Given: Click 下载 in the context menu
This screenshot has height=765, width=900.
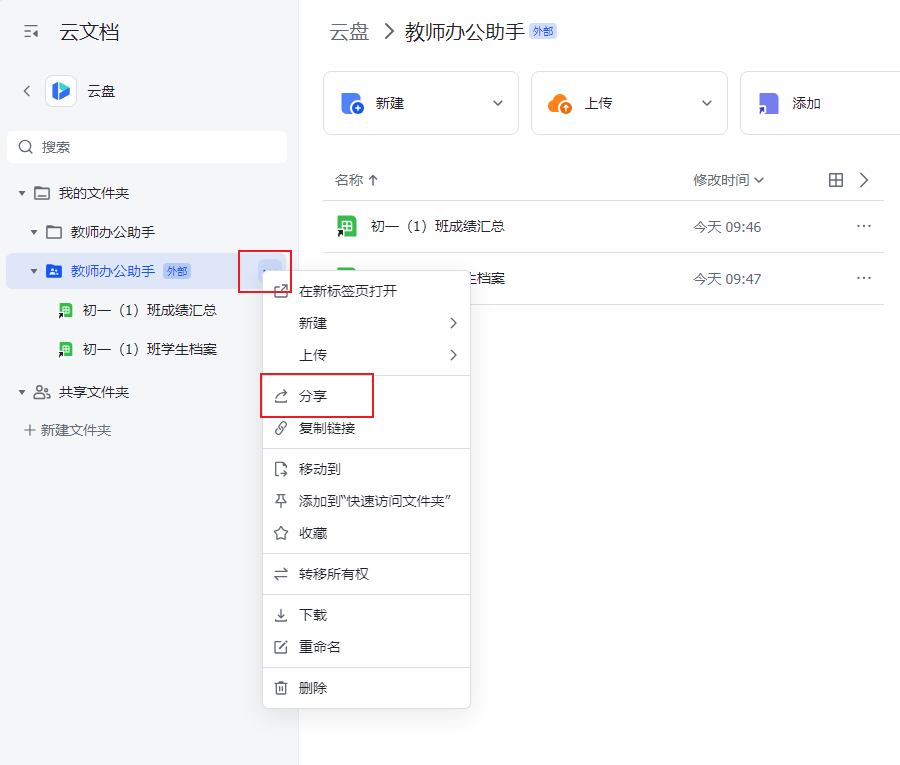Looking at the screenshot, I should tap(366, 615).
